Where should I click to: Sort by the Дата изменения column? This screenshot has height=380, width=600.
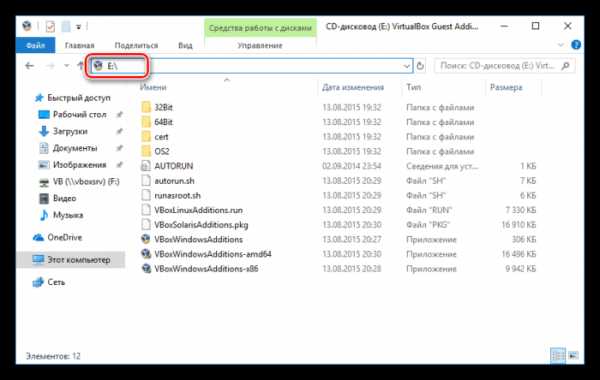[x=353, y=87]
